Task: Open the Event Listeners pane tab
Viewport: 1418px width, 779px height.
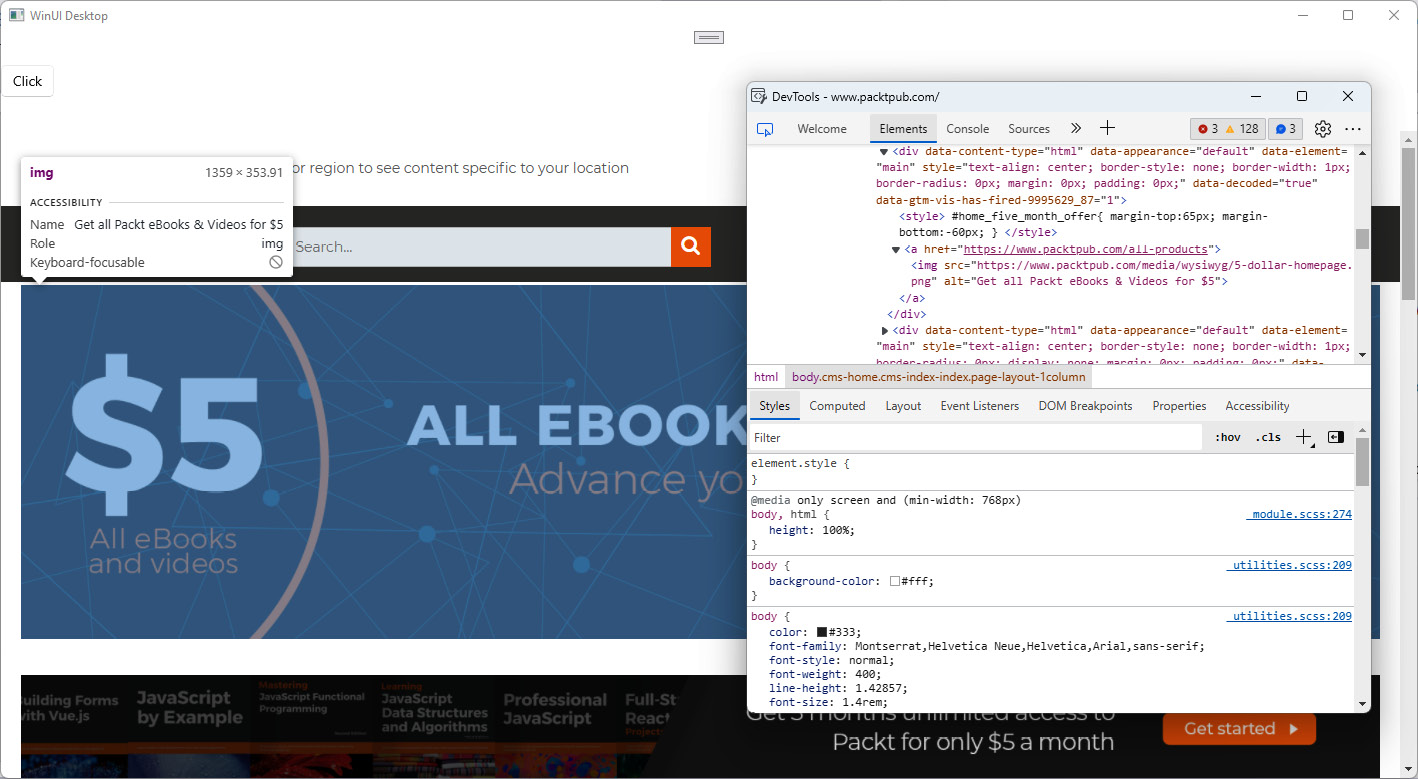Action: tap(979, 406)
